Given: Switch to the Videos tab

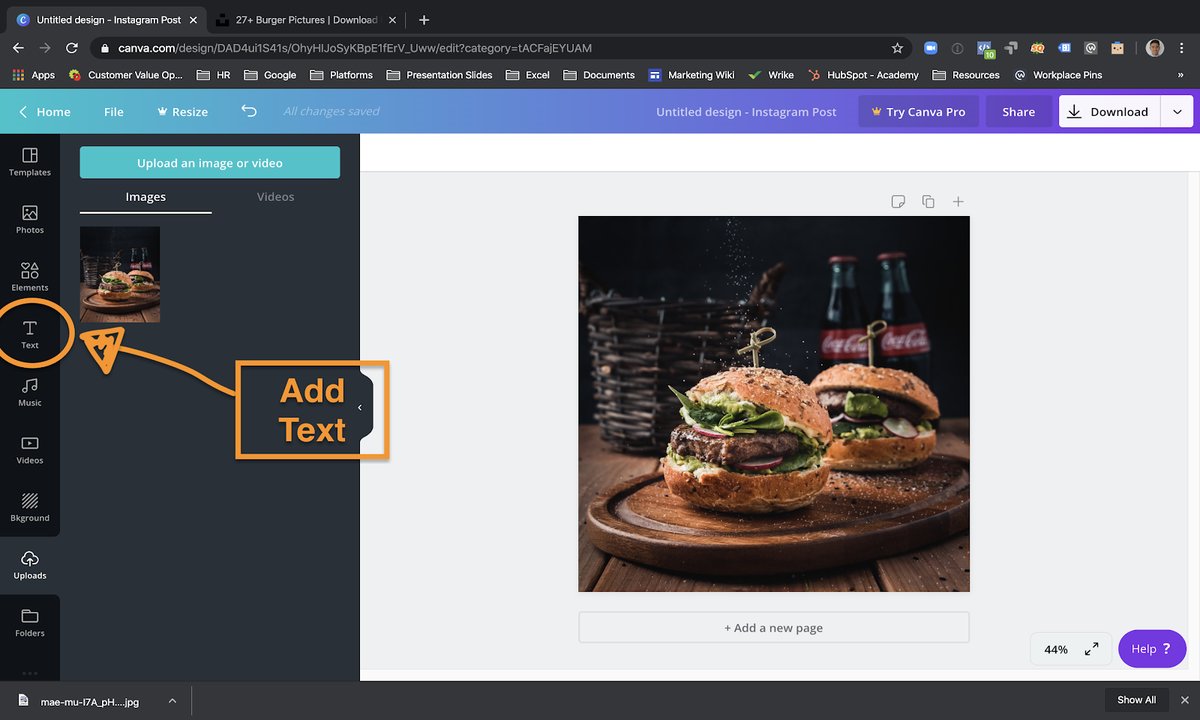Looking at the screenshot, I should coord(274,197).
